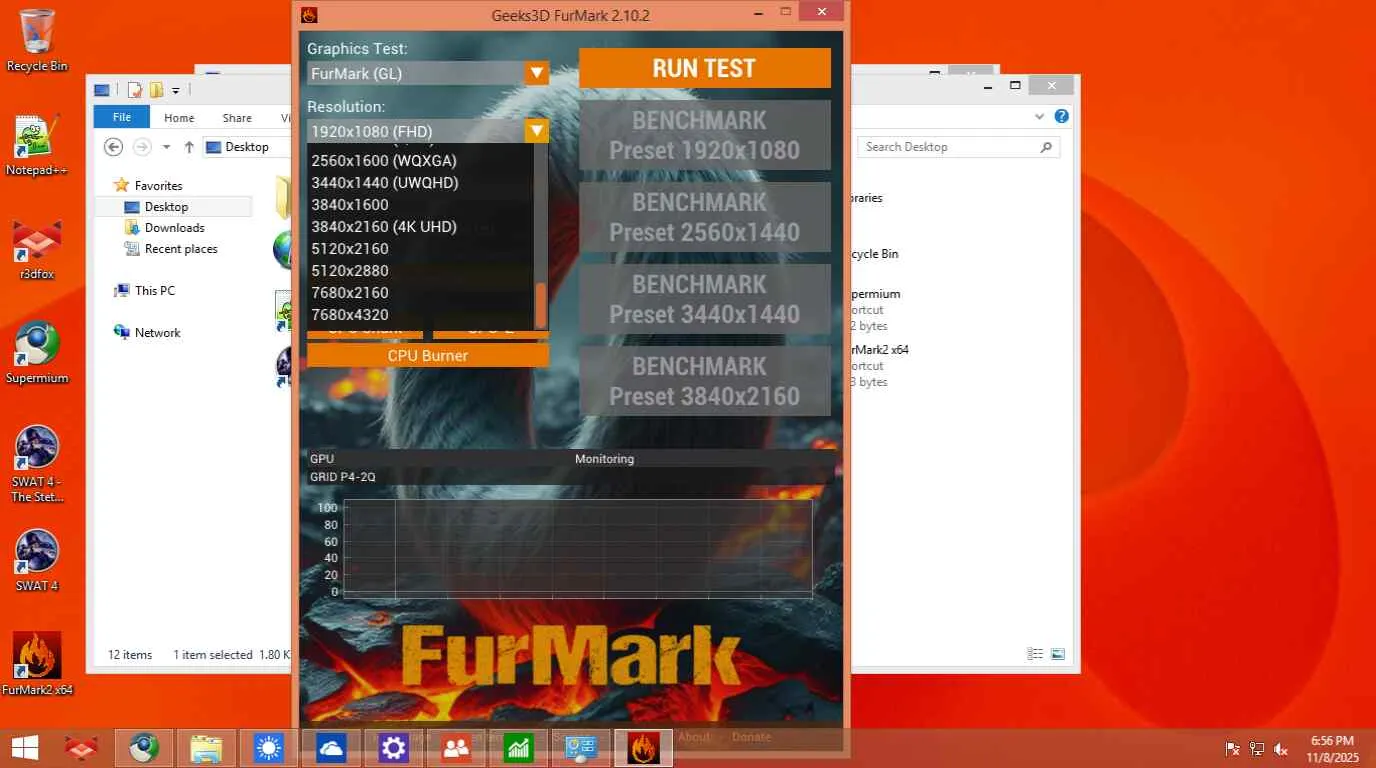
Task: Open the network icon in the system tray
Action: (x=1257, y=749)
